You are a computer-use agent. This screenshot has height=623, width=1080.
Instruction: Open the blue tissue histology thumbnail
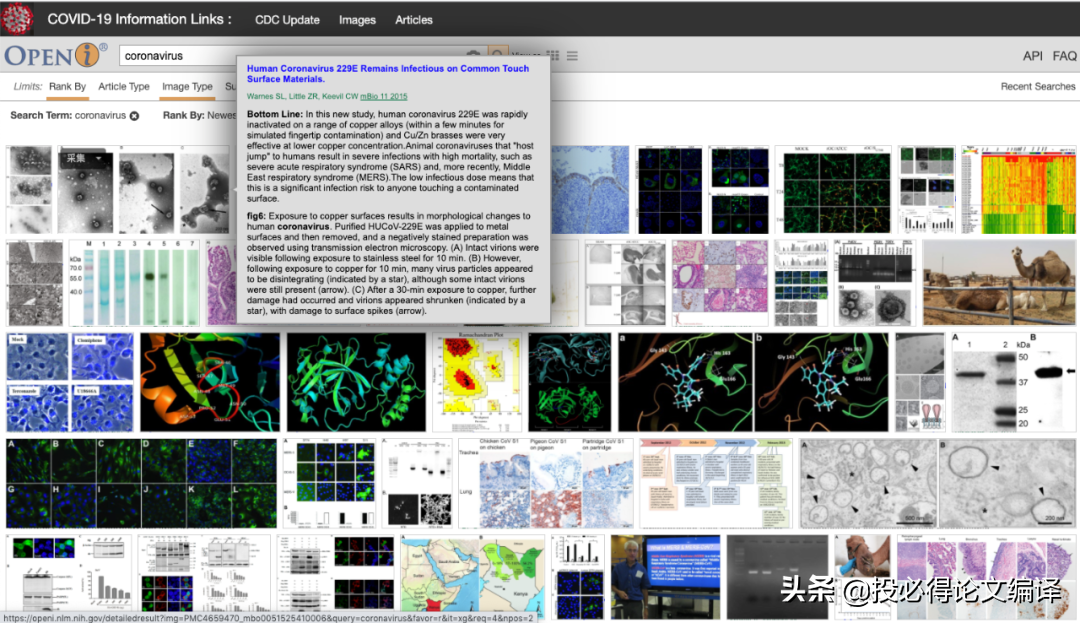pos(590,189)
